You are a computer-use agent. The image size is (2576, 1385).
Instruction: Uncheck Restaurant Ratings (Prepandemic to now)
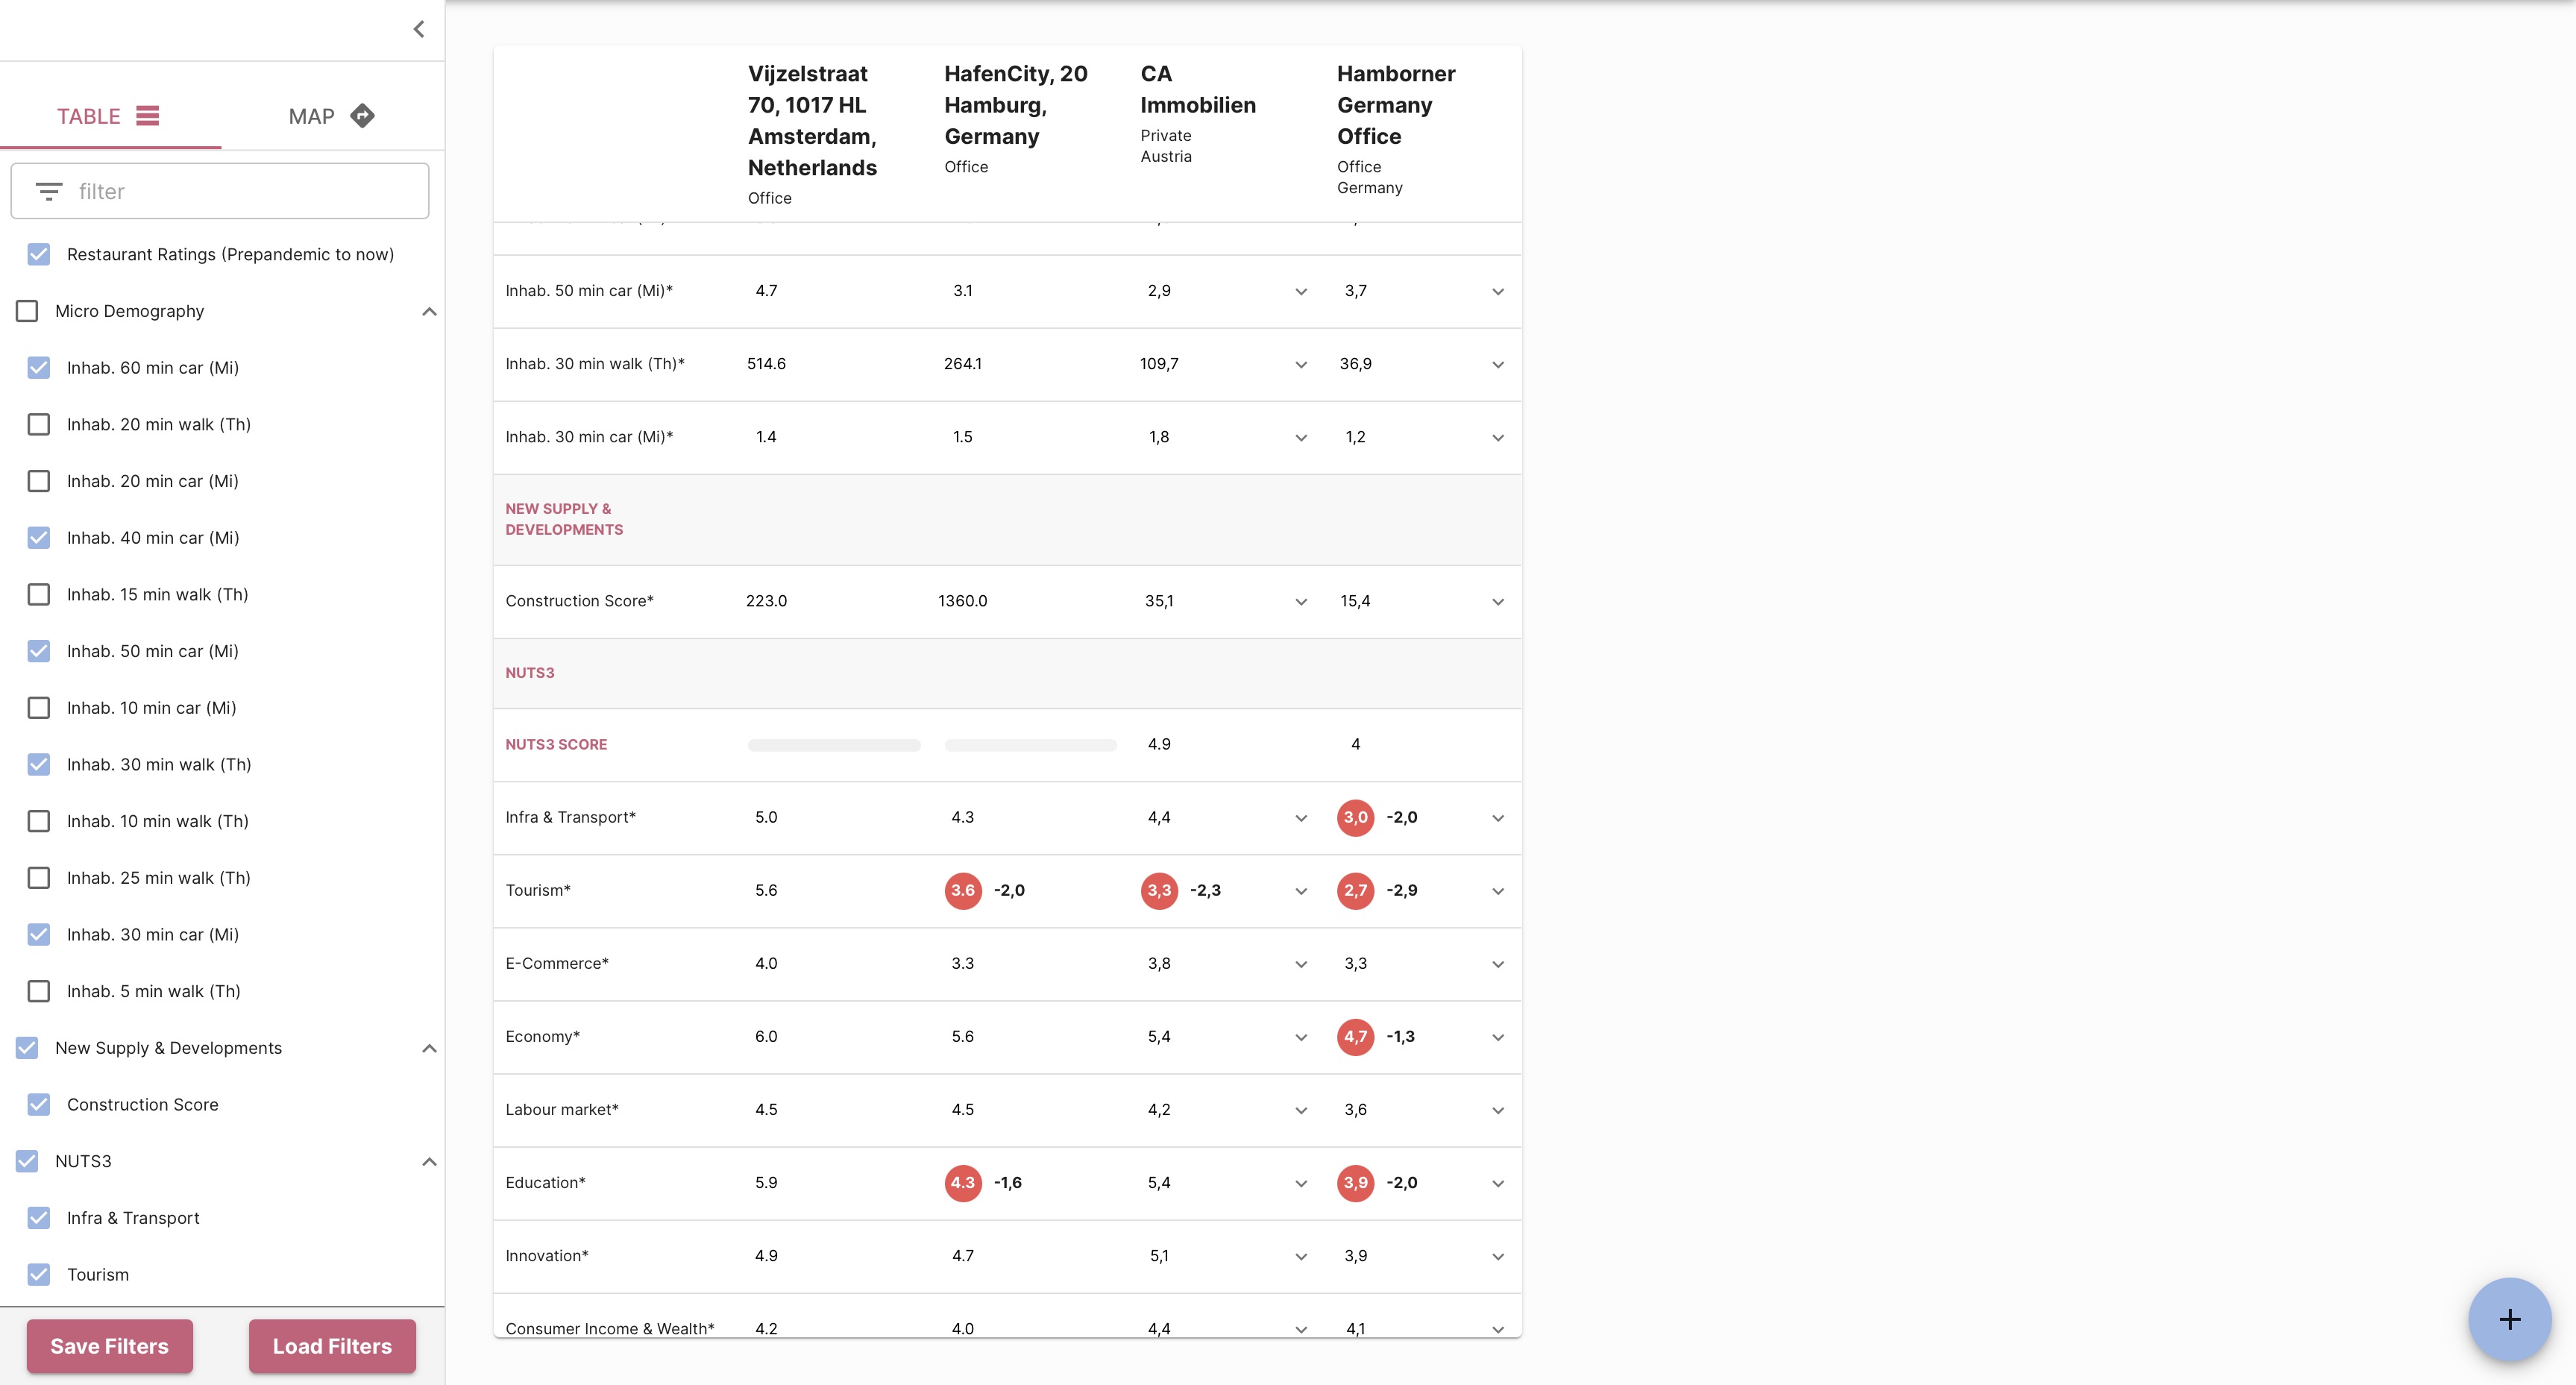coord(39,254)
